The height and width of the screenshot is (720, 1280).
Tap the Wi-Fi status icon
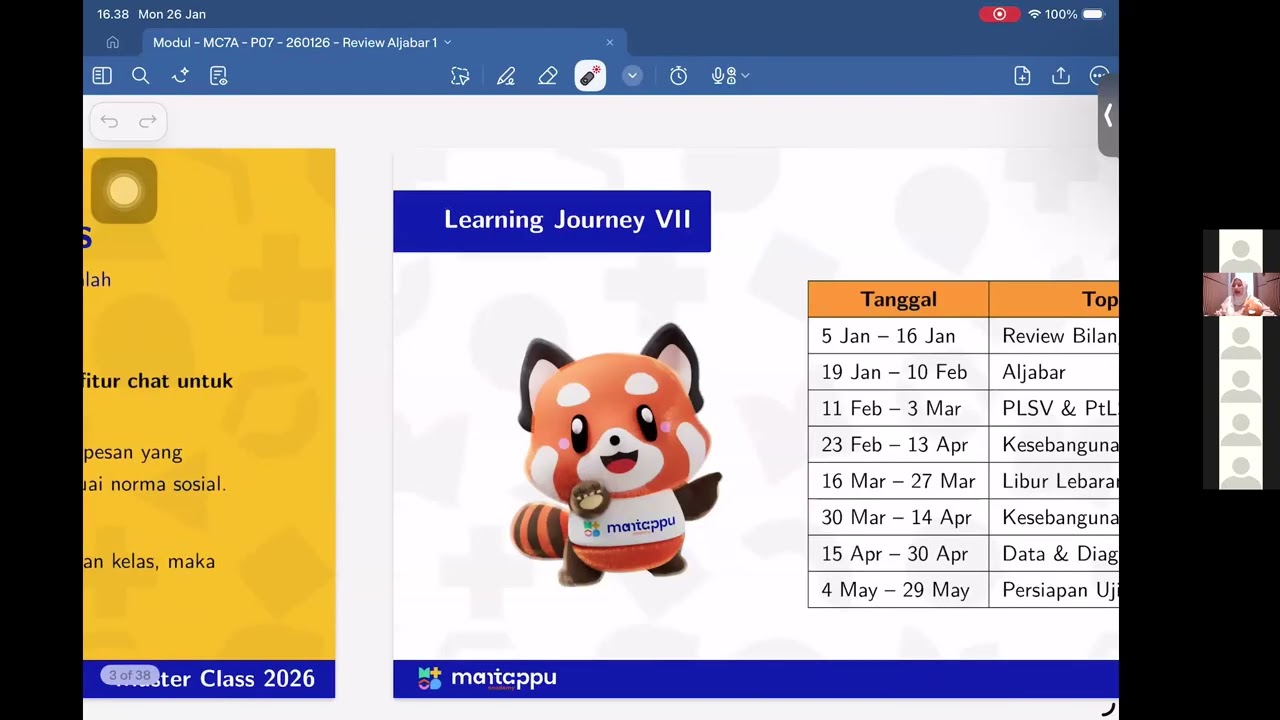pyautogui.click(x=1035, y=14)
